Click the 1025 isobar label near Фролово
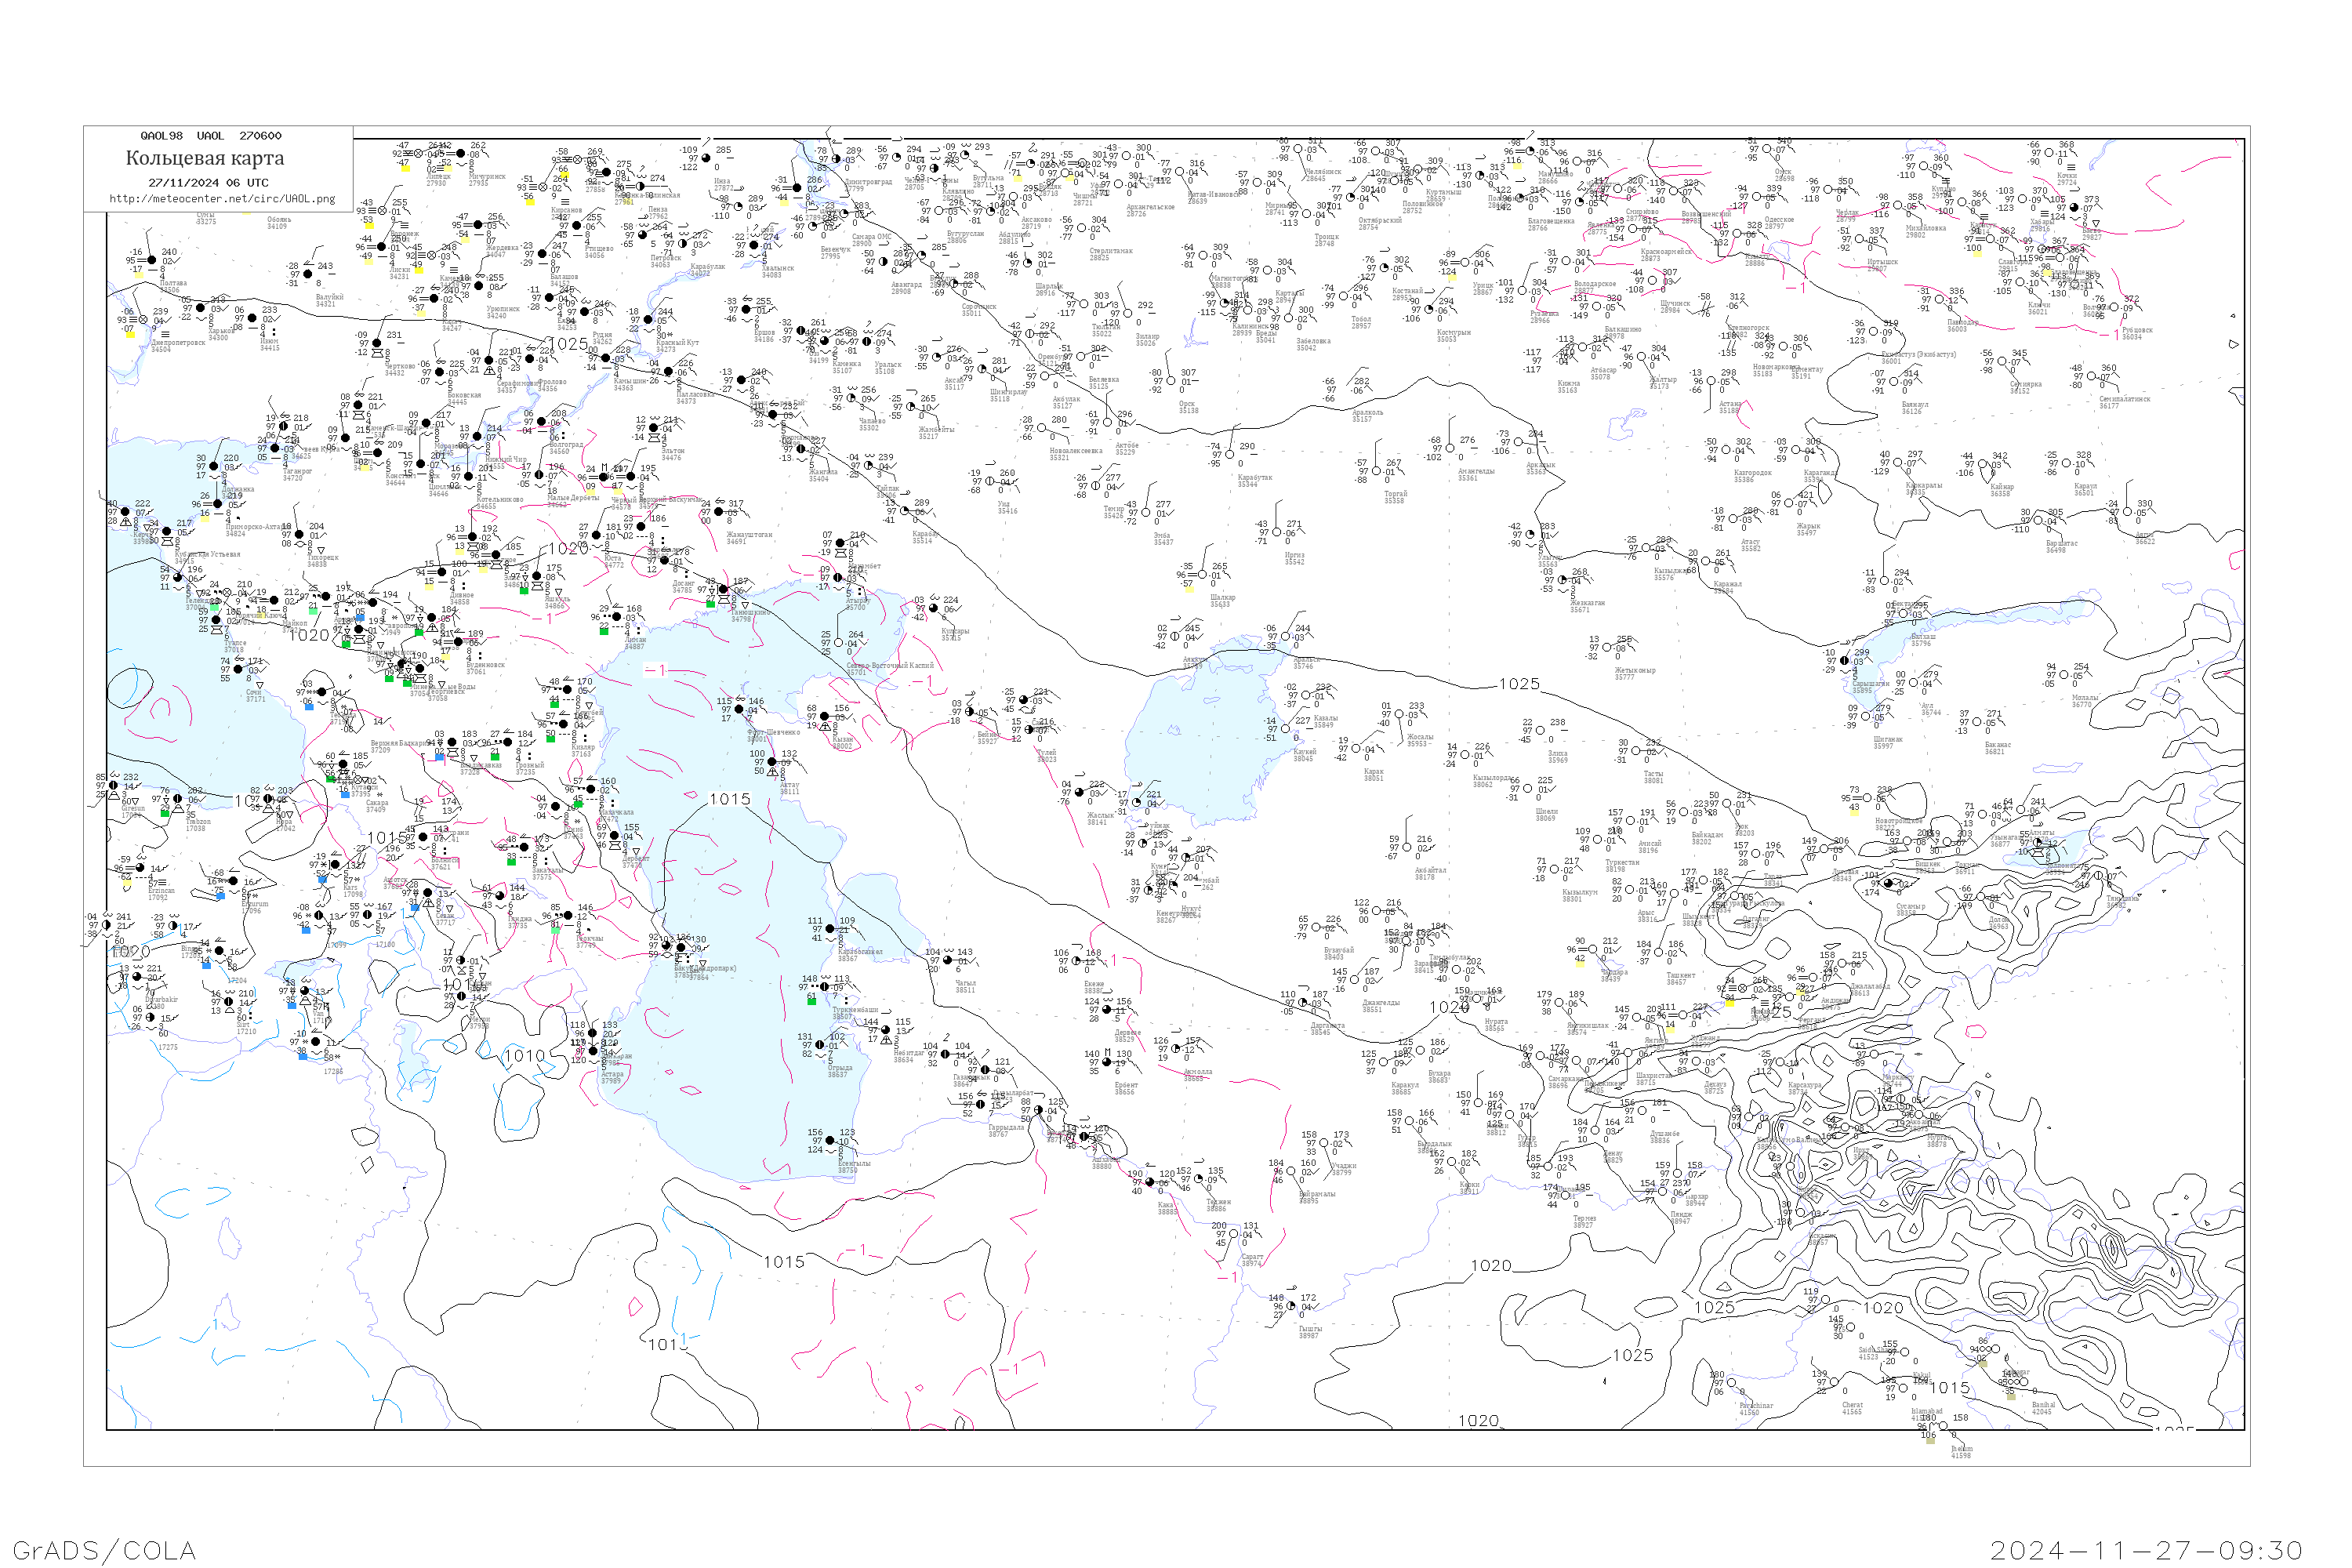The height and width of the screenshot is (1568, 2352). click(568, 344)
